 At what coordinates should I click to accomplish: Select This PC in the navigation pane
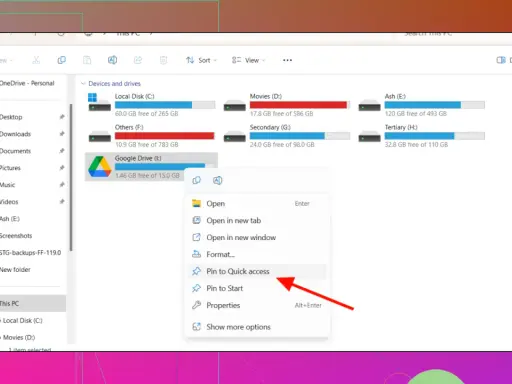click(32, 303)
